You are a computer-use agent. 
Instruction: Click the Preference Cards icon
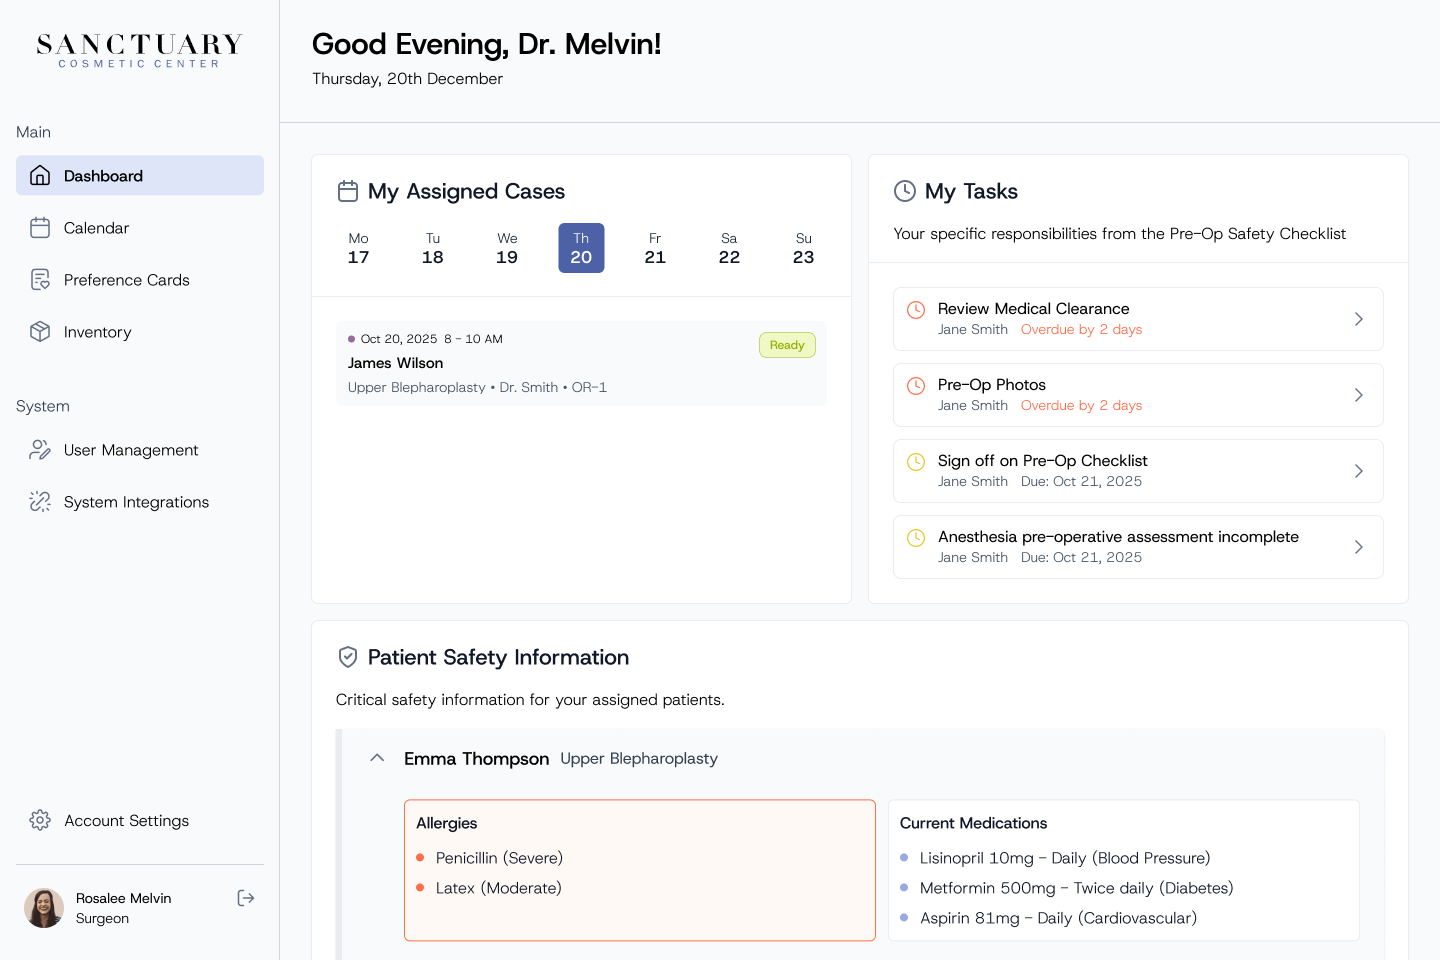point(40,280)
